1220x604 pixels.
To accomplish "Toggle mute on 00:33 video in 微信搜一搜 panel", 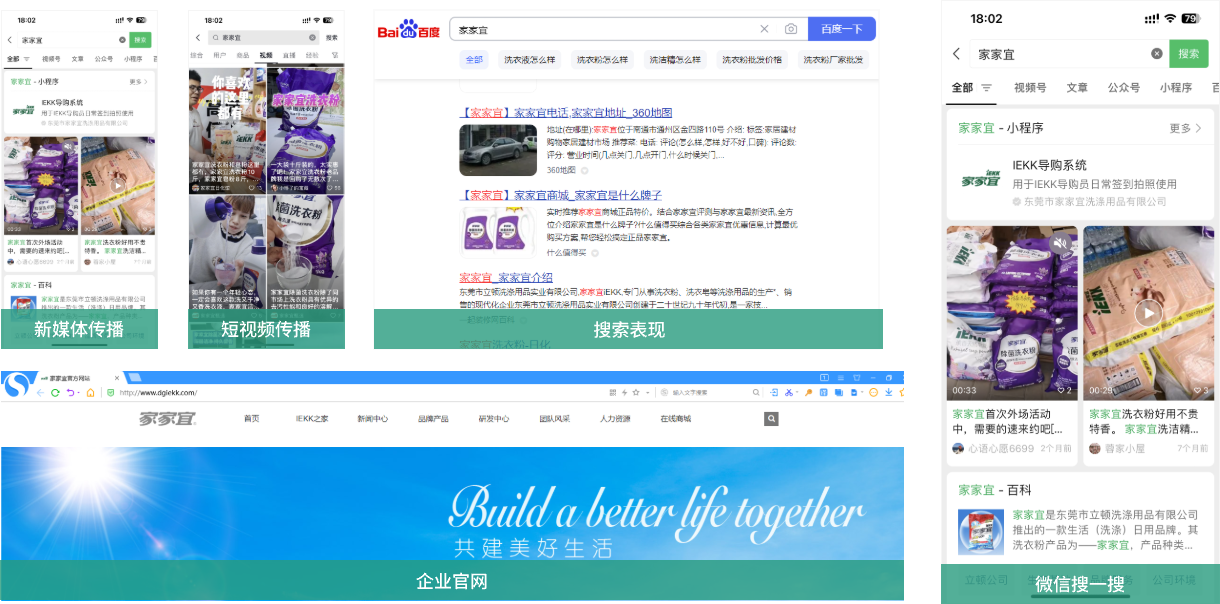I will [x=1062, y=243].
